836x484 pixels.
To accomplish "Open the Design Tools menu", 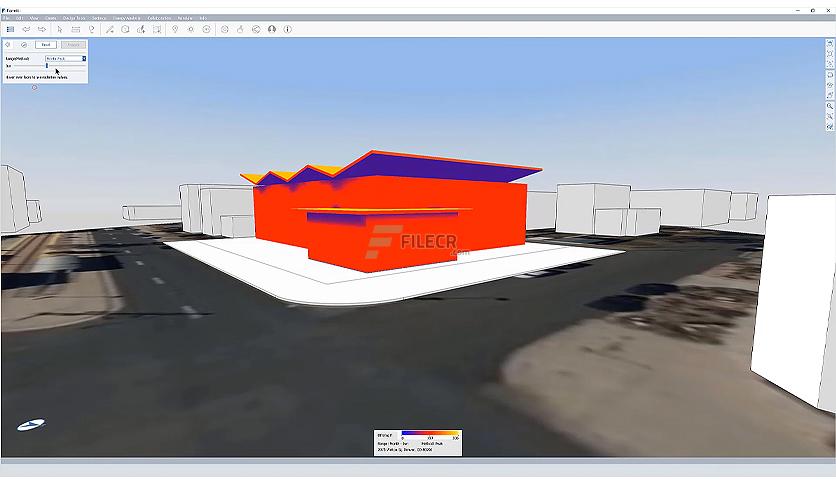I will point(75,18).
